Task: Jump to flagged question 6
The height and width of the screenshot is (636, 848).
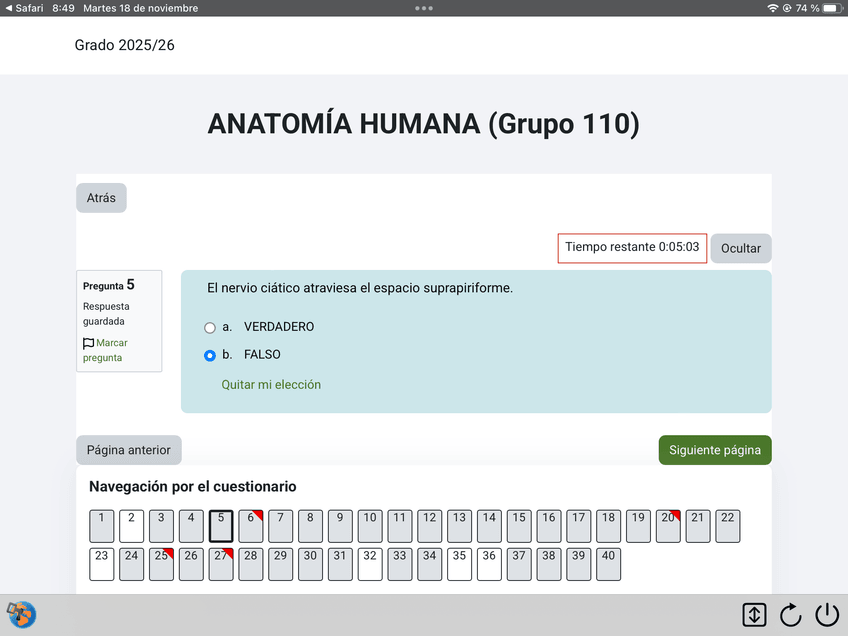Action: [251, 526]
